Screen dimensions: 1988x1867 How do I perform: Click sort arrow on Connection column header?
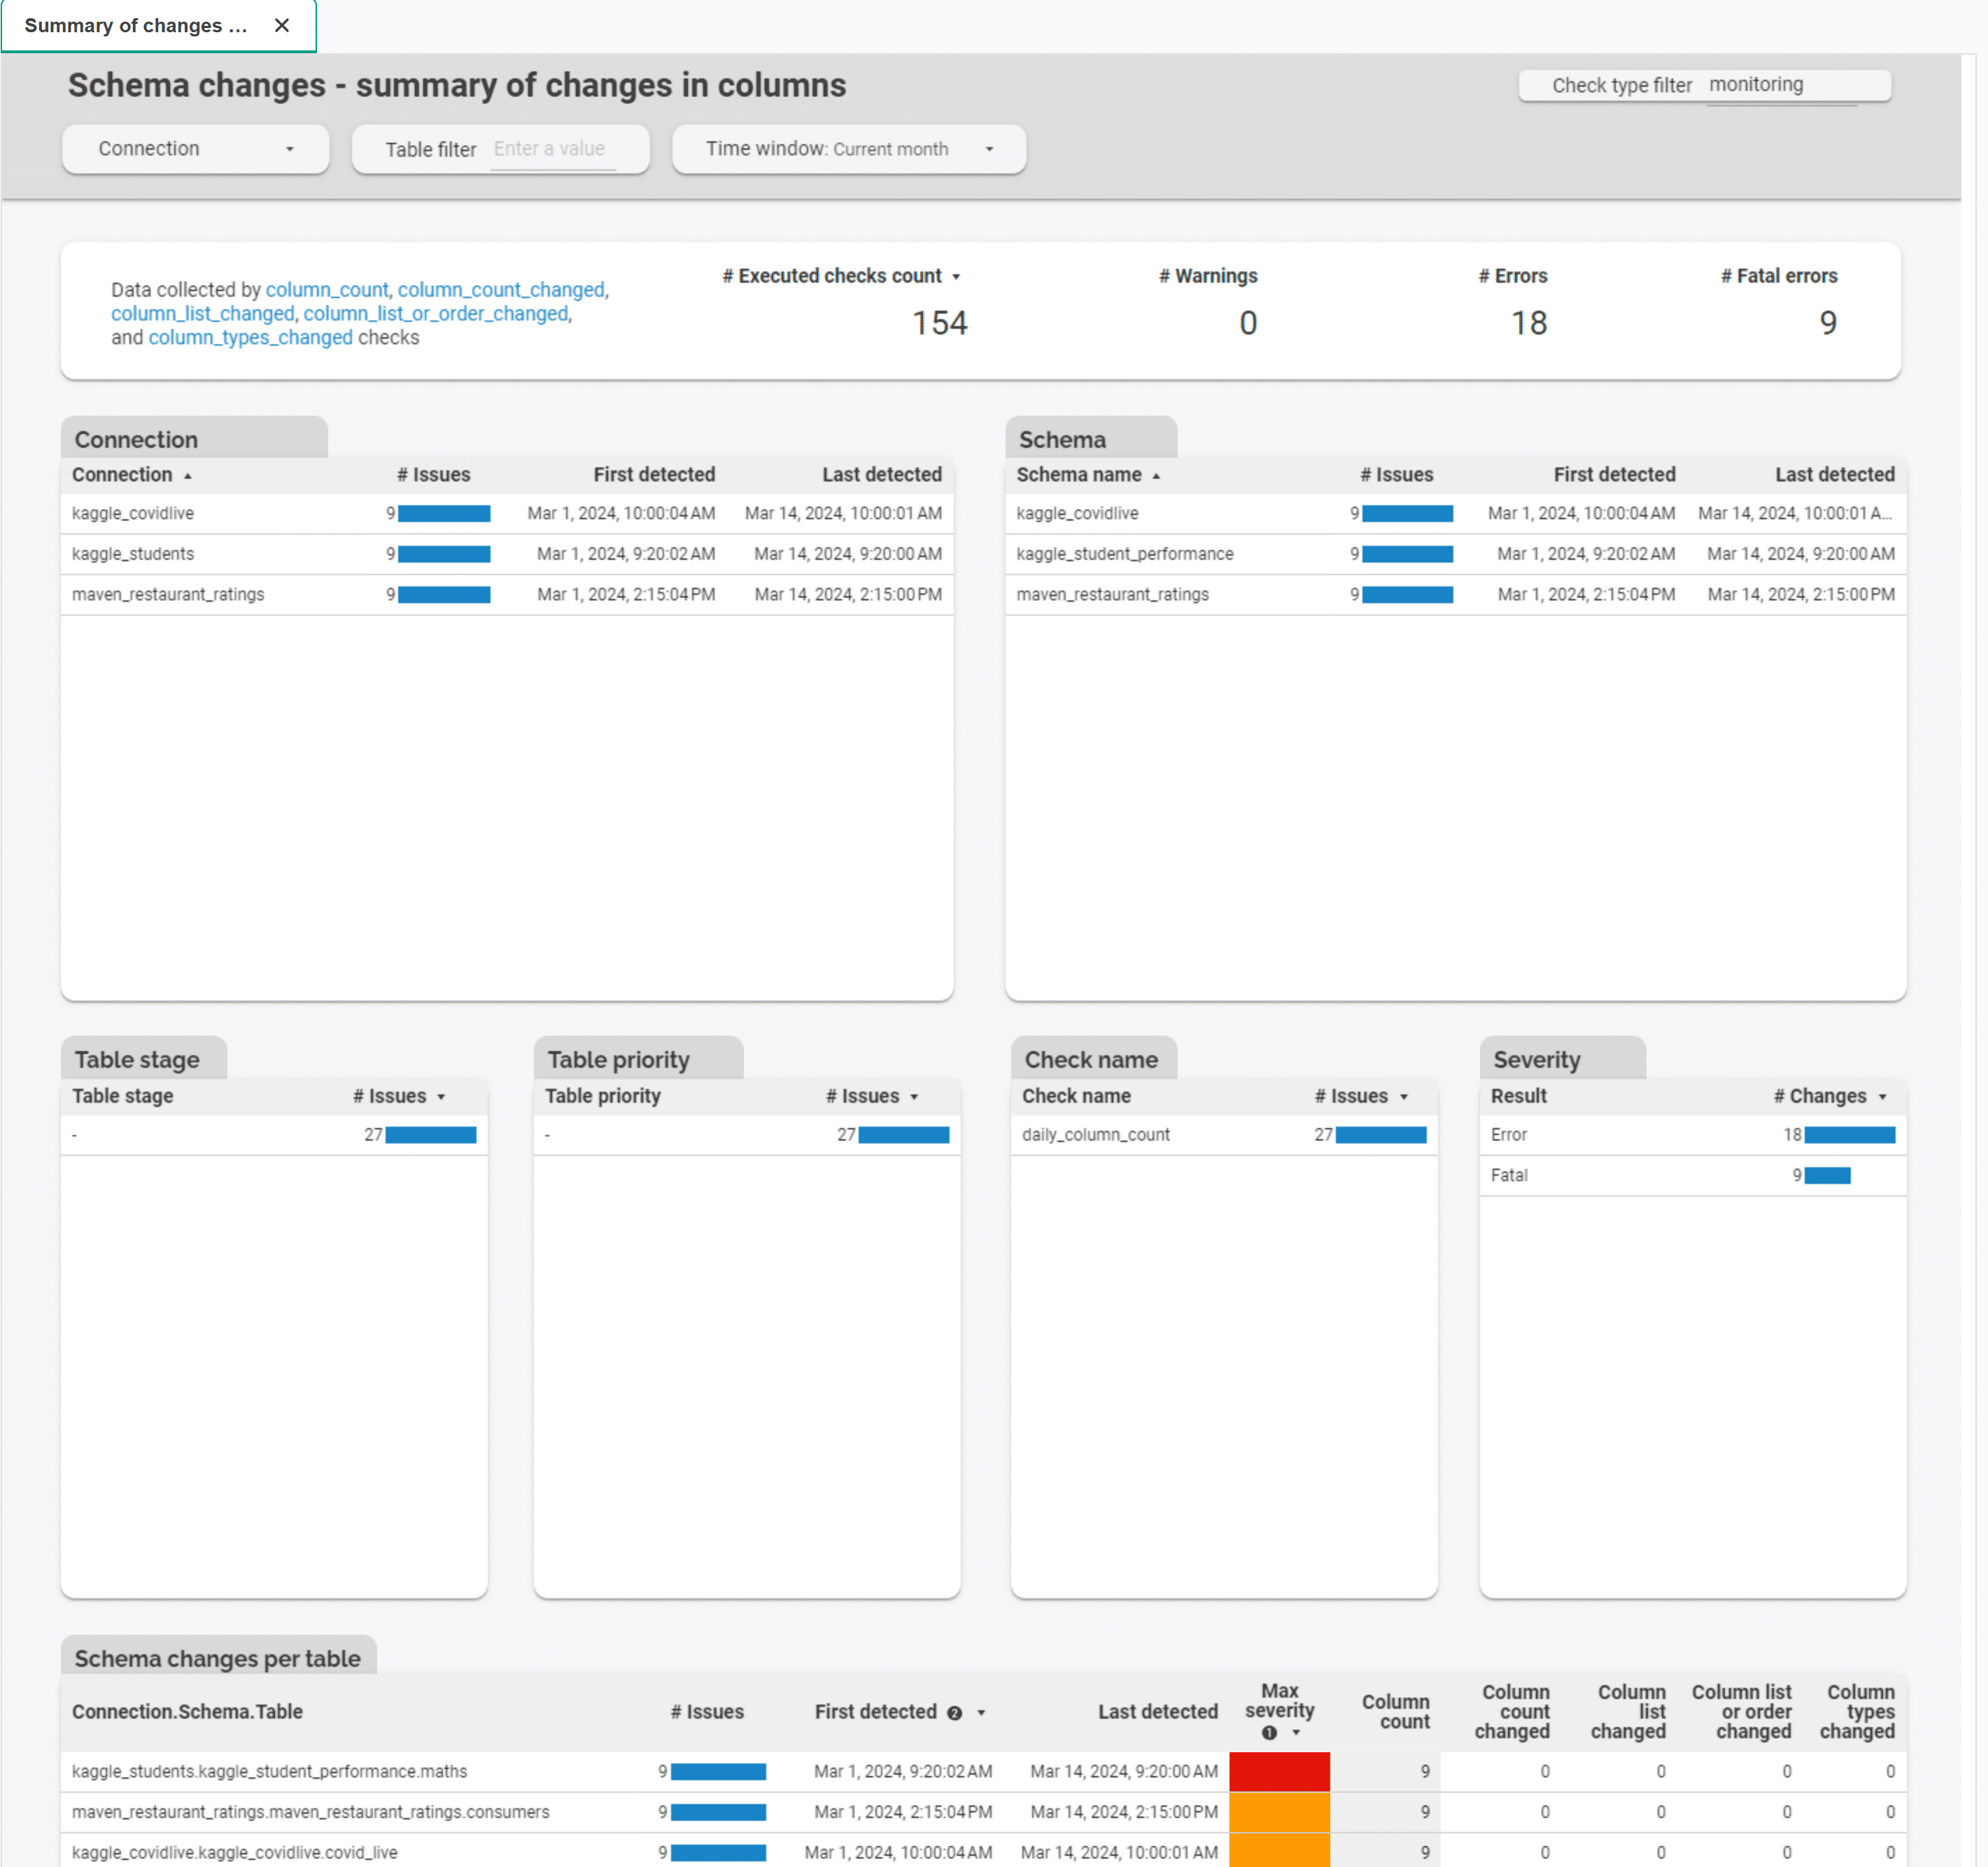coord(188,476)
